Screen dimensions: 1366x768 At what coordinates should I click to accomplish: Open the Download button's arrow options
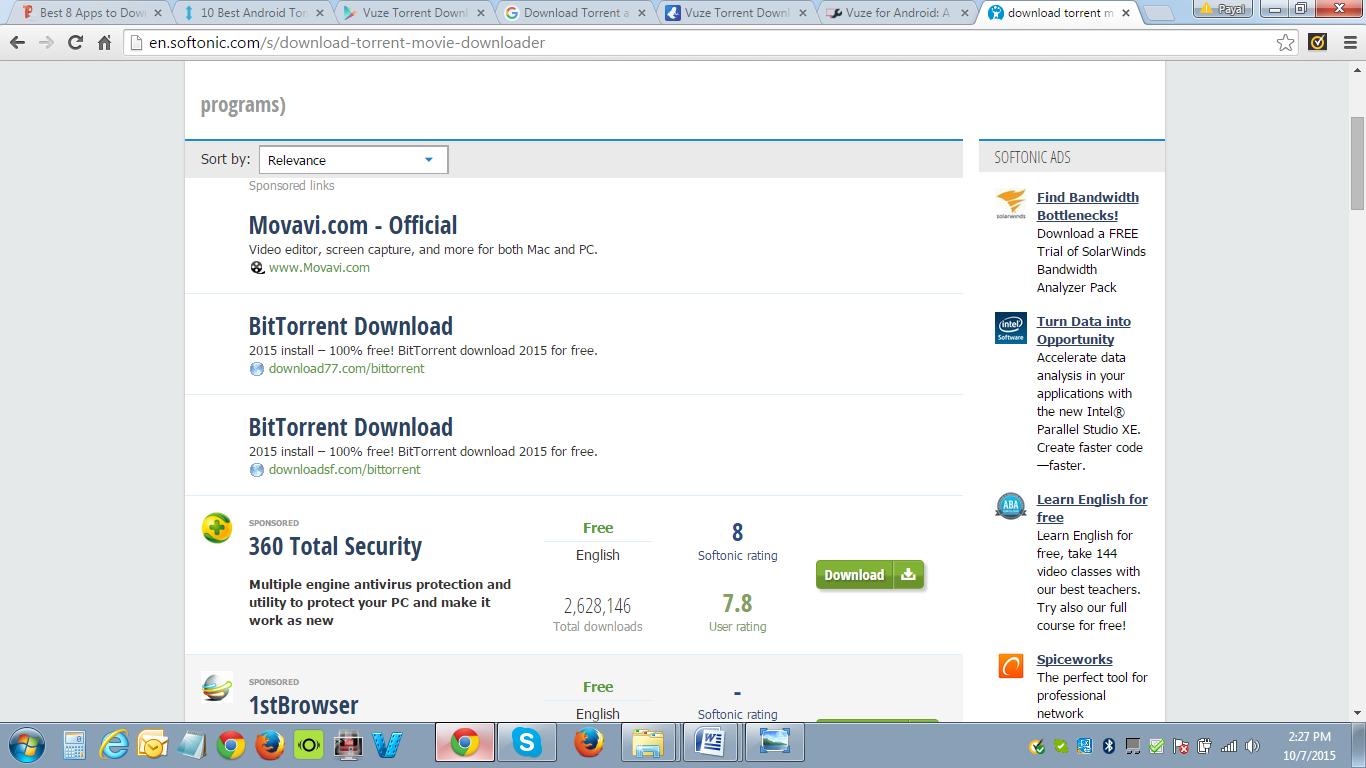(909, 575)
